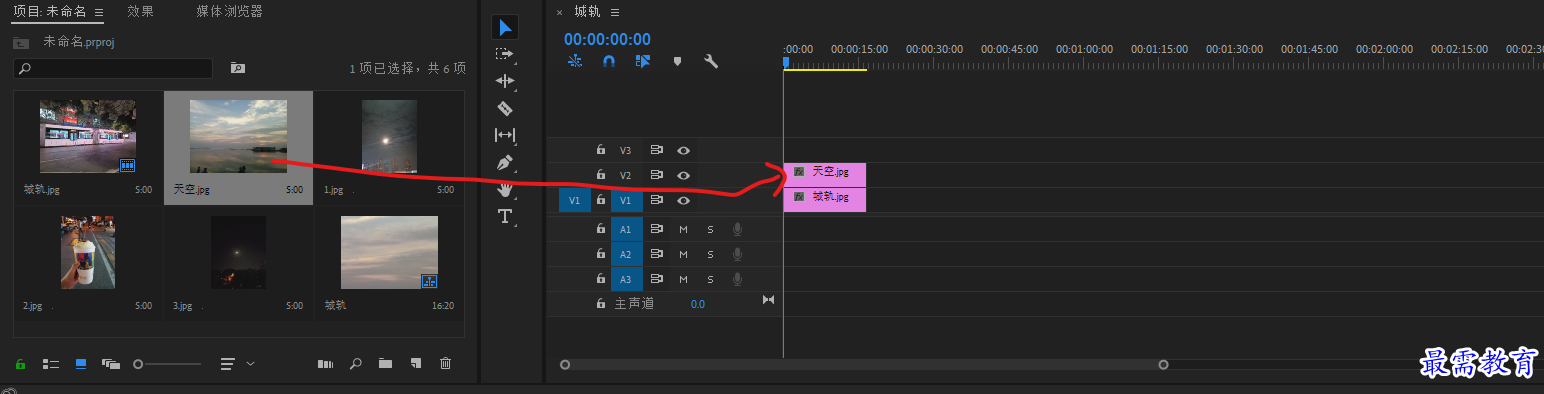
Task: Click the New Item icon
Action: [416, 364]
